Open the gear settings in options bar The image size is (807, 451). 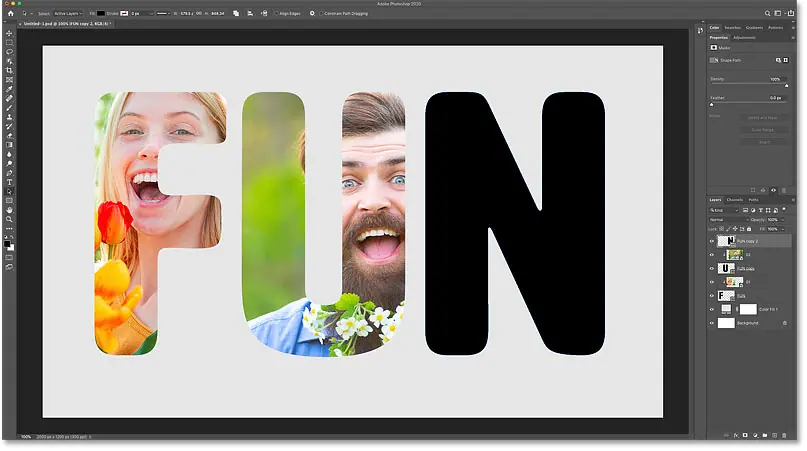click(312, 13)
